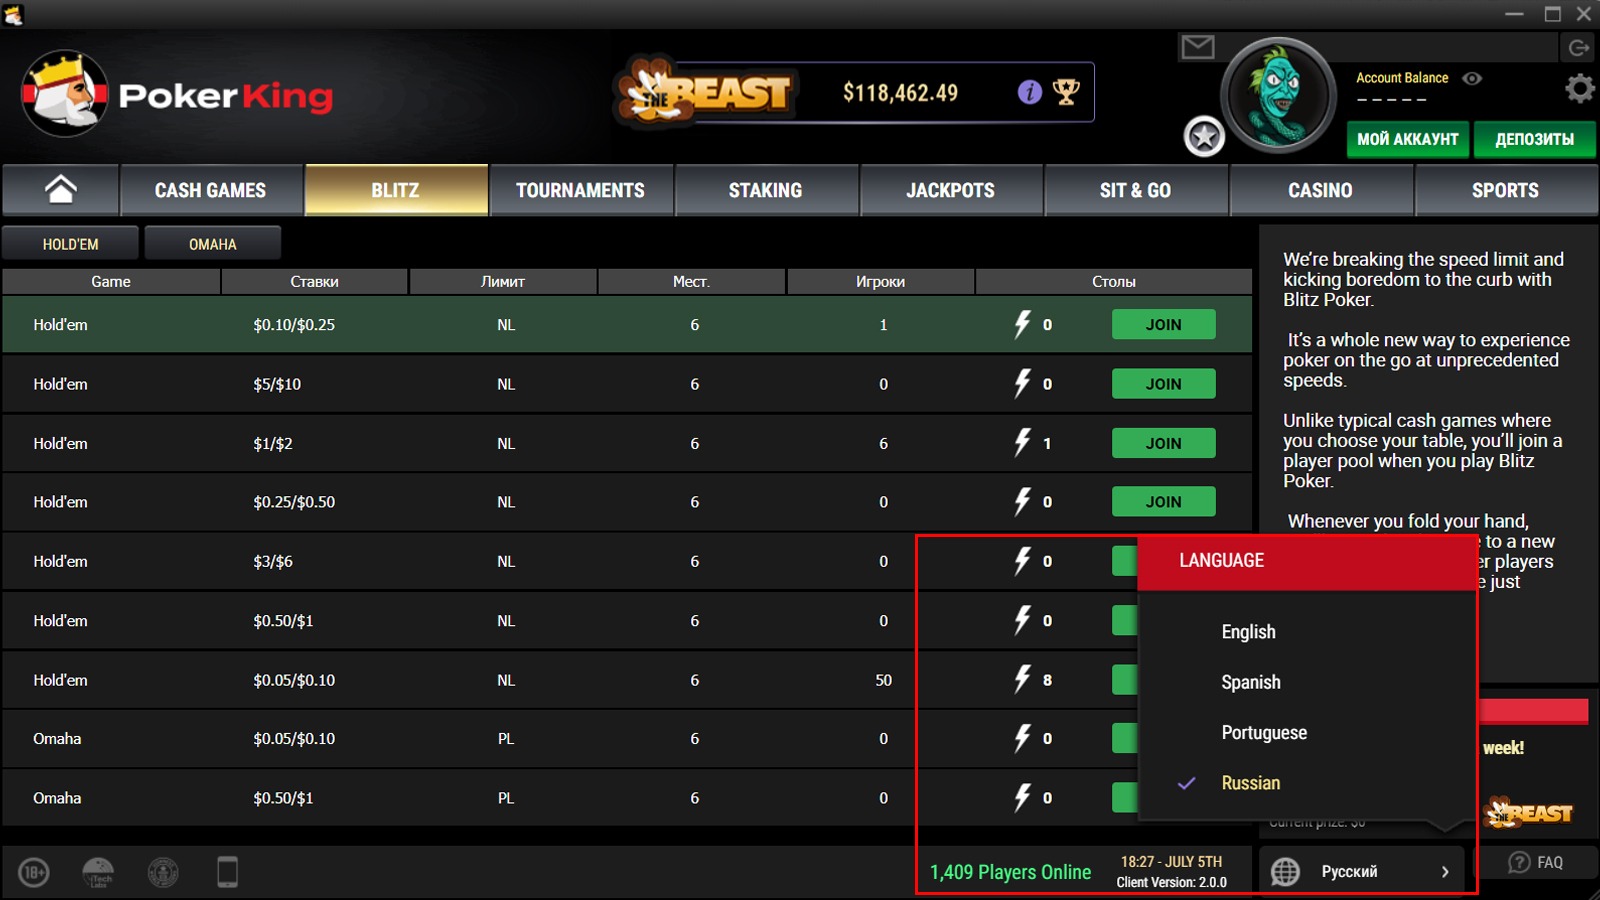Screen dimensions: 1600x900
Task: Show only Omaha games filter tab
Action: coord(213,244)
